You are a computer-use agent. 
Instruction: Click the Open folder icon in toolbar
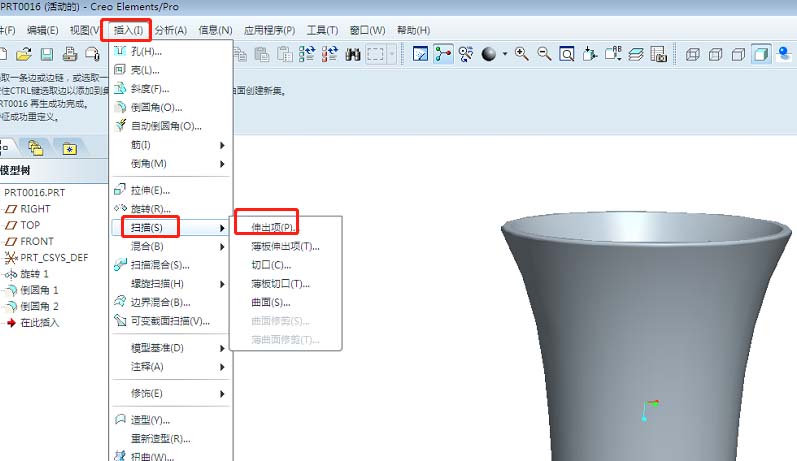[x=23, y=54]
